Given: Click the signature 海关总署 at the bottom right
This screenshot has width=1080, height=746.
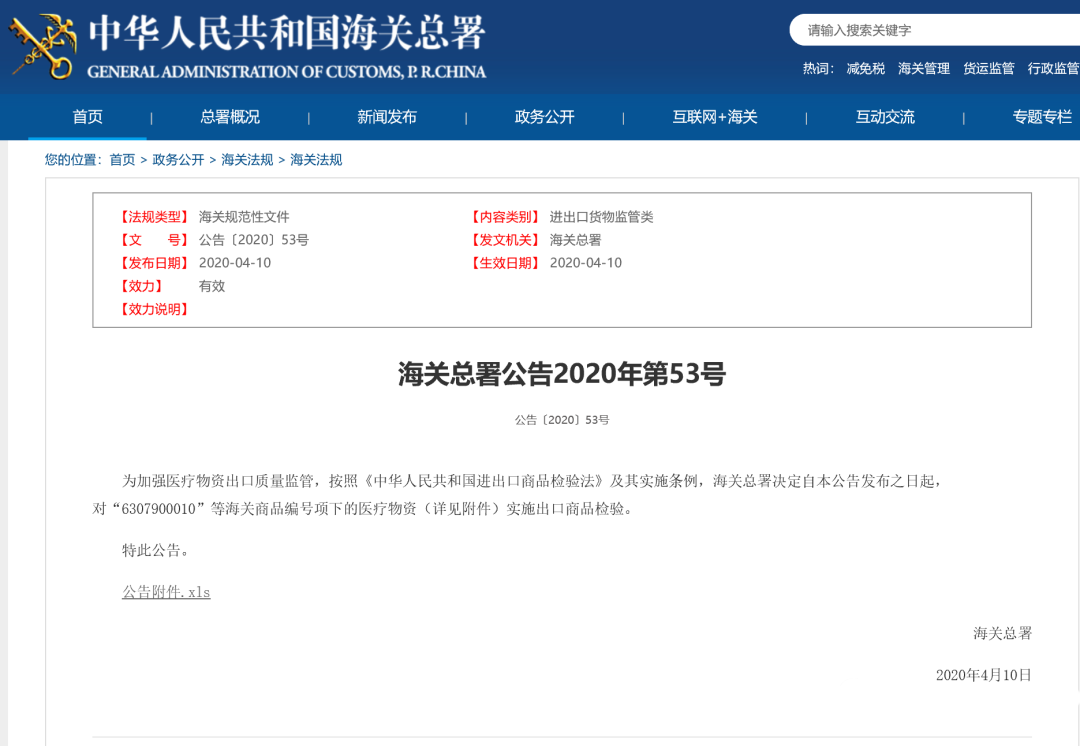Looking at the screenshot, I should 1002,633.
